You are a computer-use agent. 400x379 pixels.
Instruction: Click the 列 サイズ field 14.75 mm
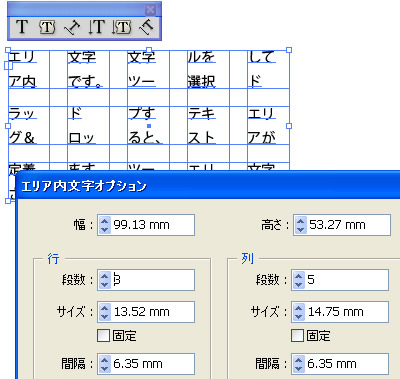(x=340, y=312)
